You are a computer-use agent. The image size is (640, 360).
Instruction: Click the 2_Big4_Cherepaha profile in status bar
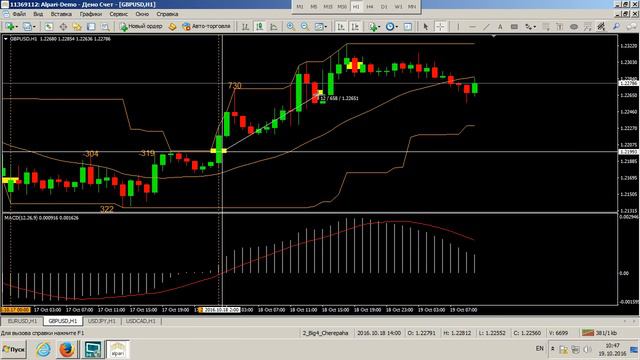(x=325, y=333)
